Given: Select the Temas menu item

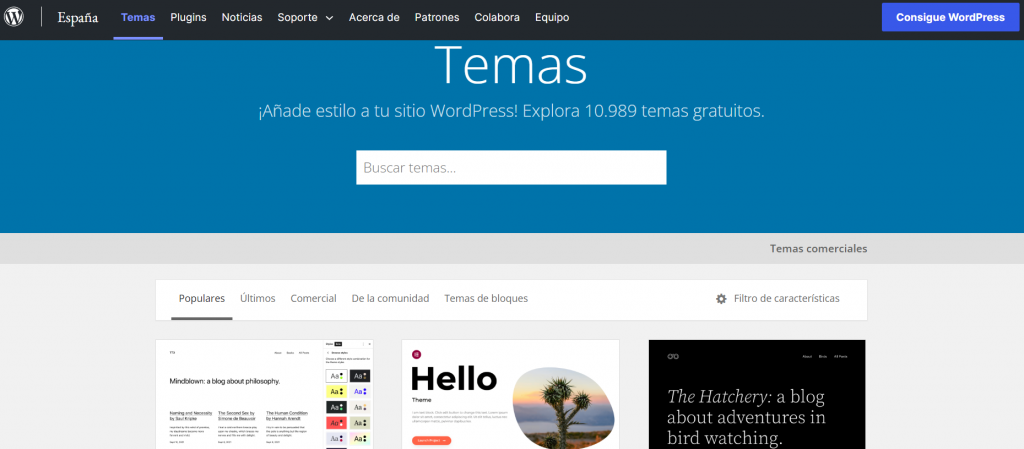Looking at the screenshot, I should coord(138,18).
